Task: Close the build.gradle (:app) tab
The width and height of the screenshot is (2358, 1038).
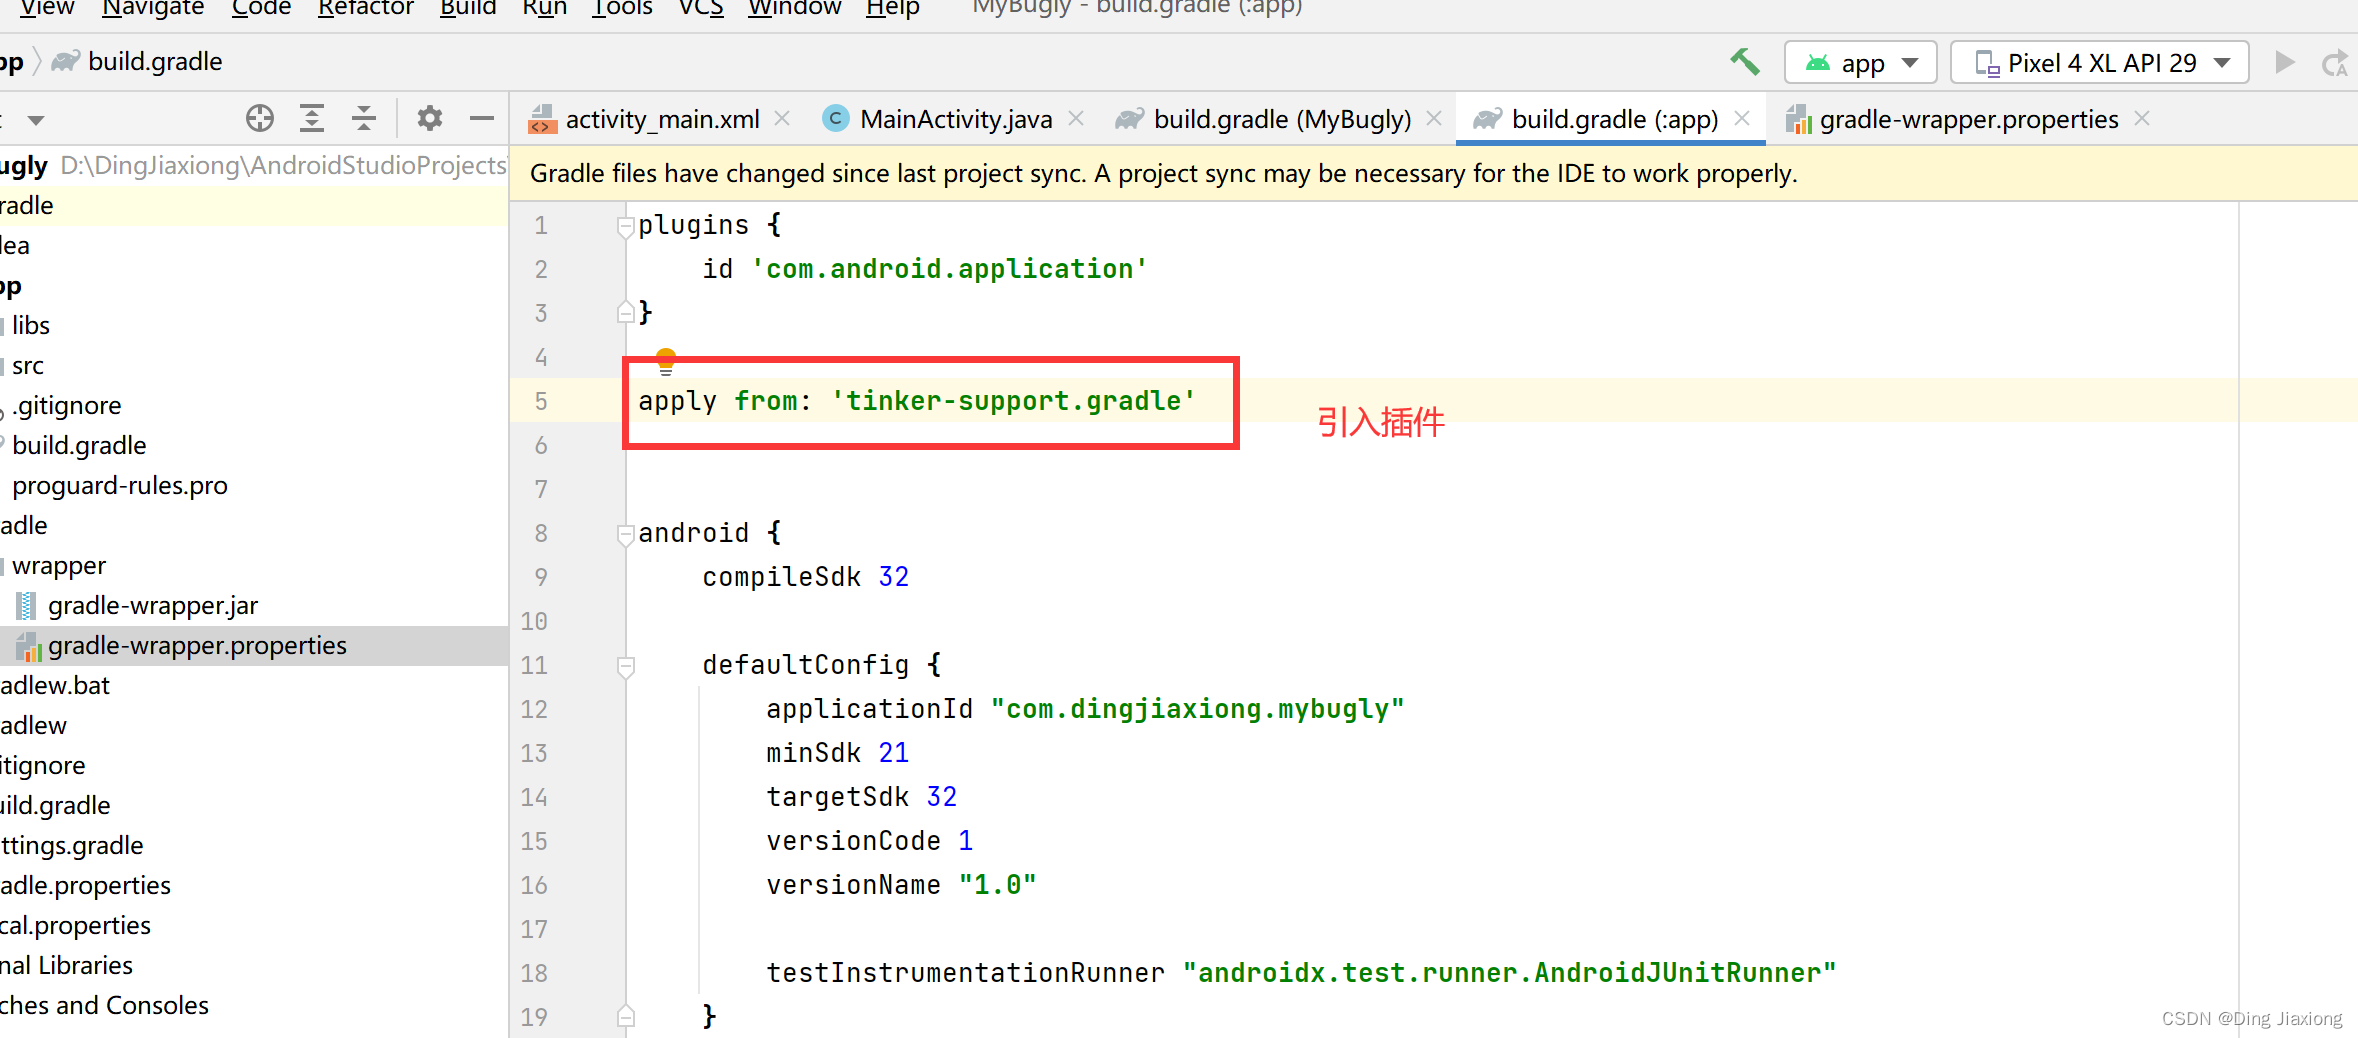Action: pos(1742,118)
